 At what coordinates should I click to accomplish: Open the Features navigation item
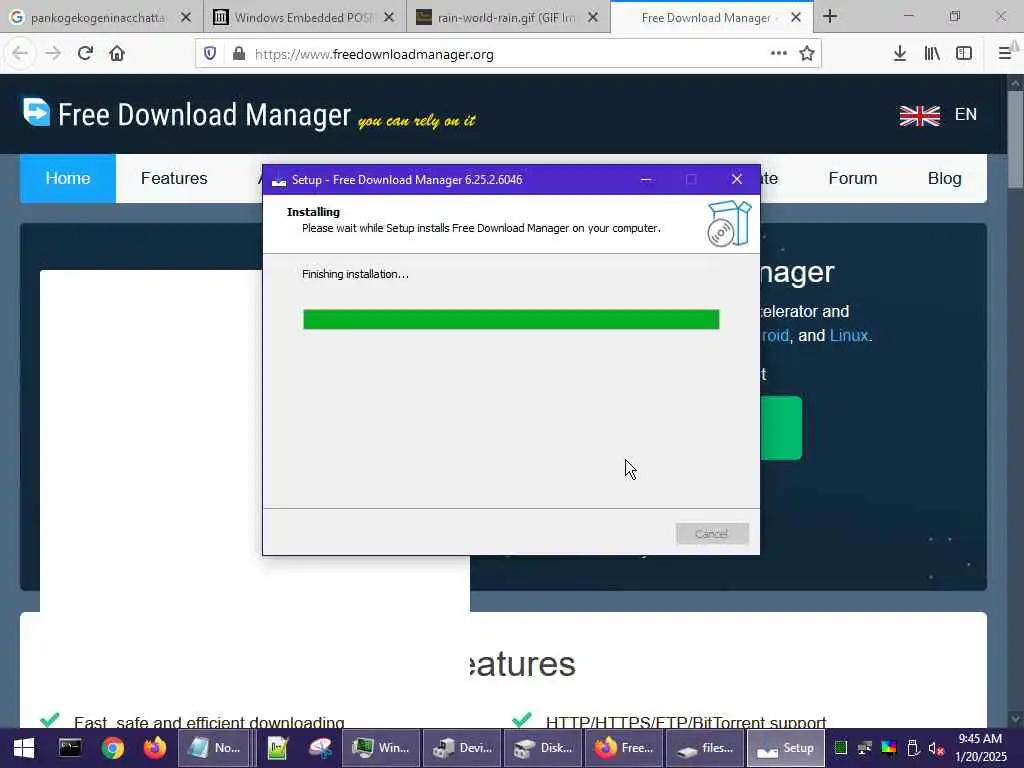(174, 178)
